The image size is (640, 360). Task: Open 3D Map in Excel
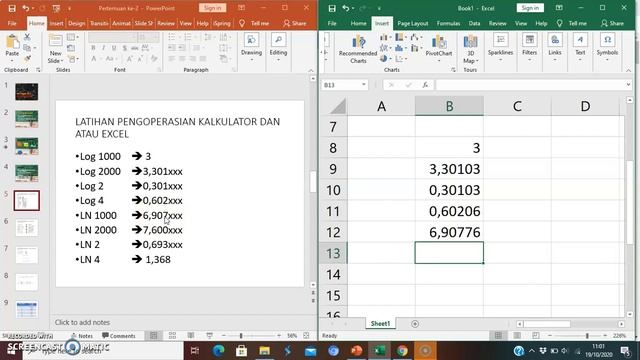(x=470, y=49)
